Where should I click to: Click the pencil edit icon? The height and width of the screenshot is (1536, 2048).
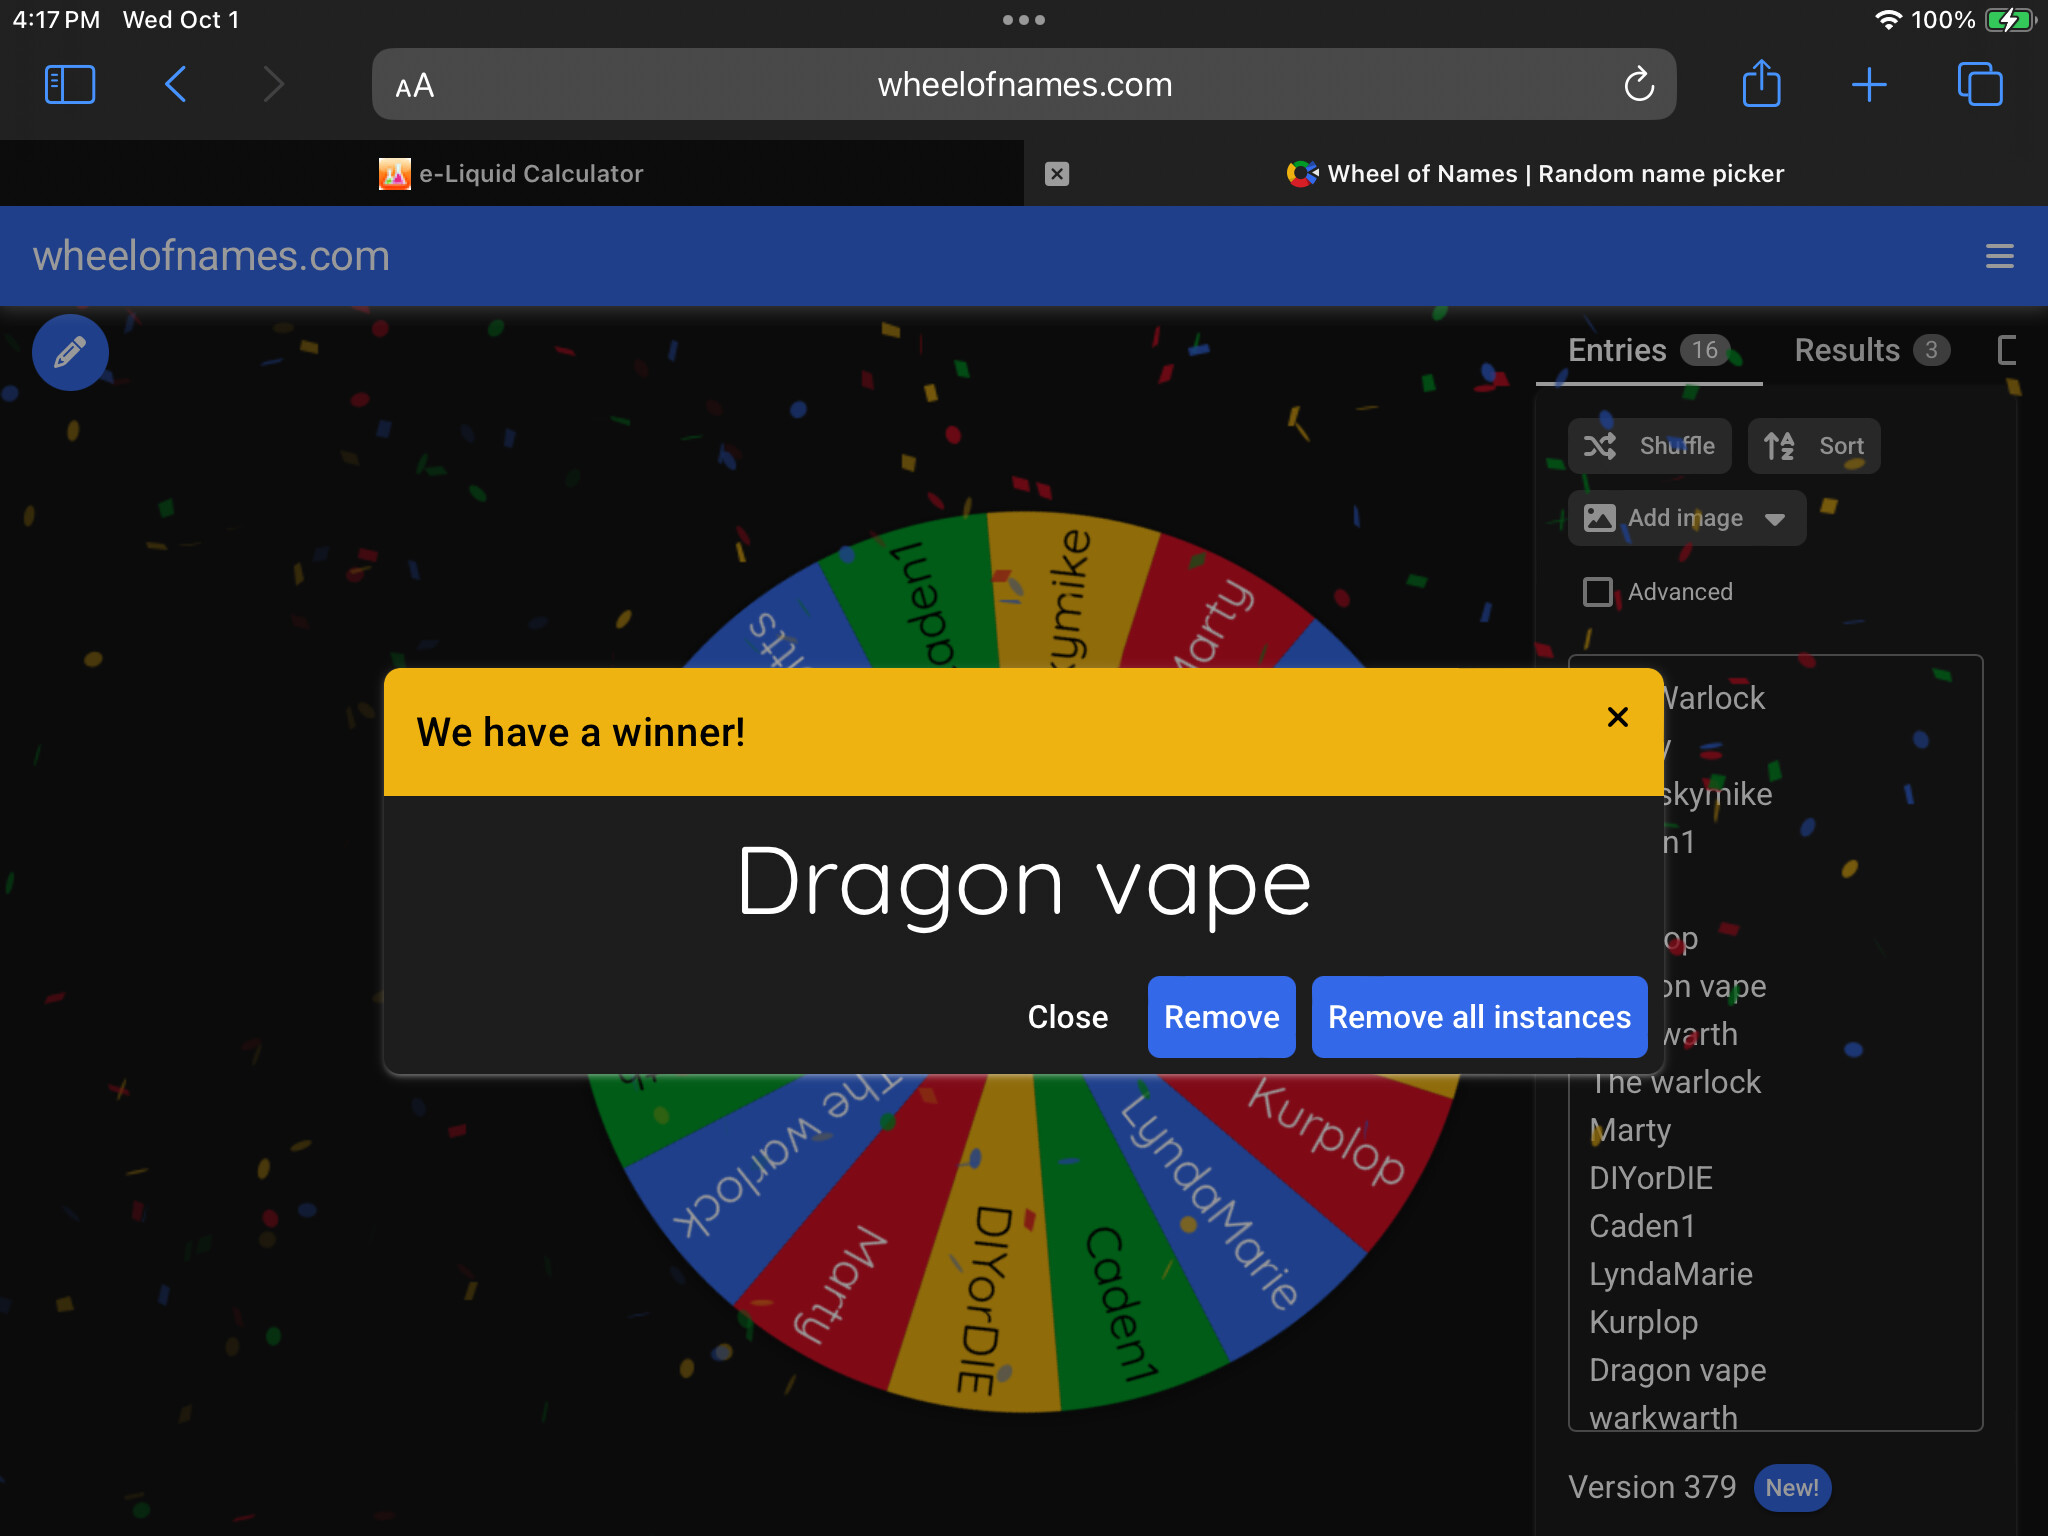click(x=70, y=353)
